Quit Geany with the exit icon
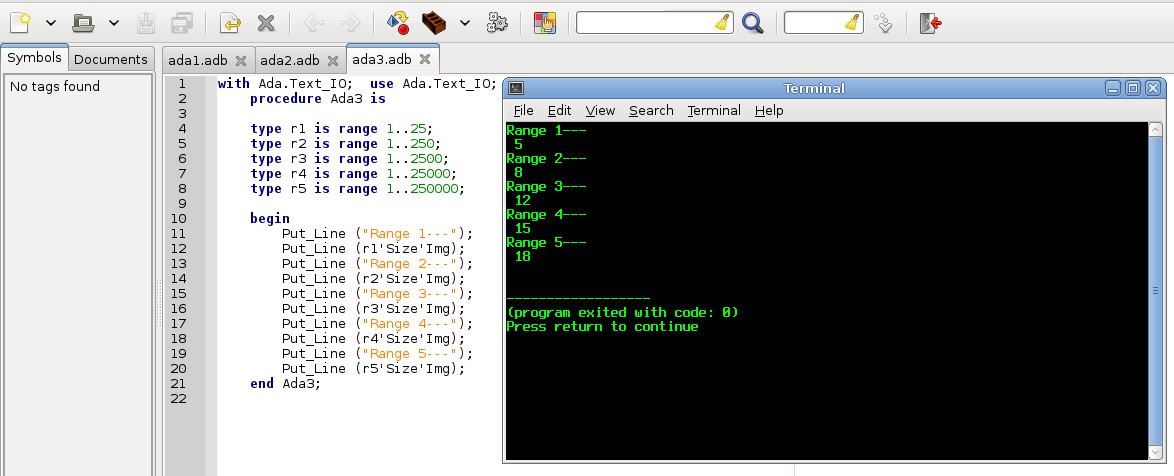1174x476 pixels. [931, 22]
